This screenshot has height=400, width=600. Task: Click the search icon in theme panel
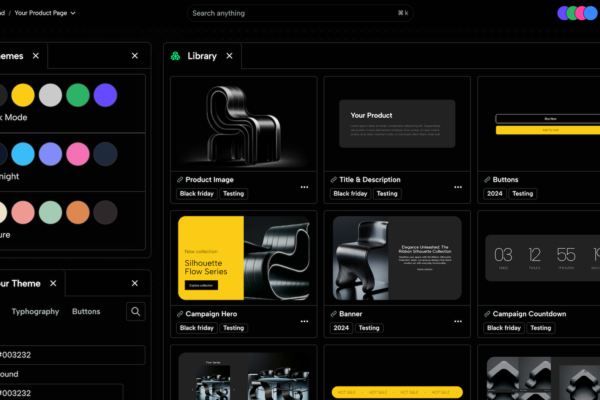click(x=135, y=312)
